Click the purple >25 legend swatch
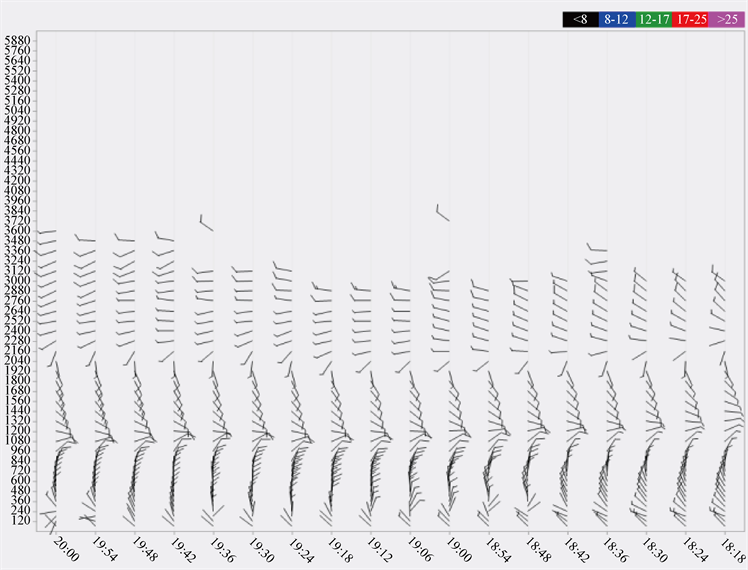This screenshot has width=748, height=570. click(725, 19)
